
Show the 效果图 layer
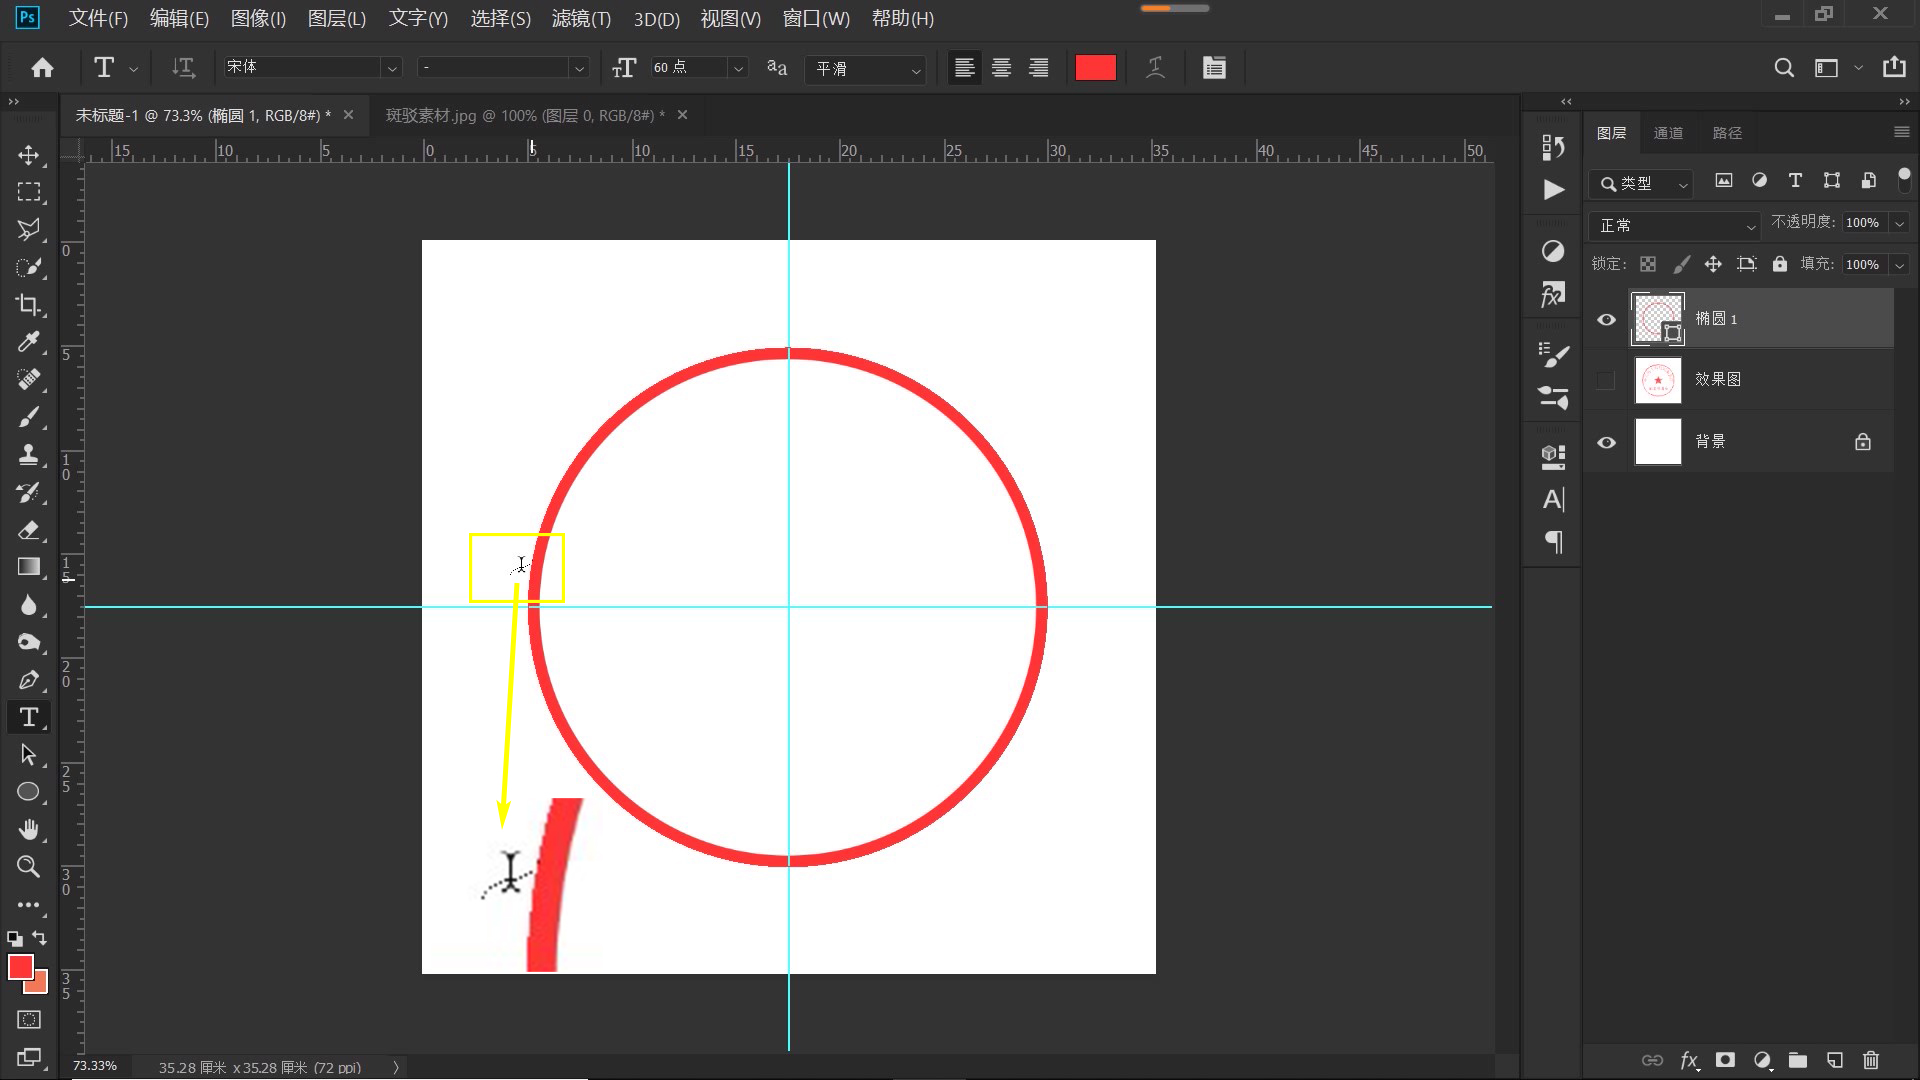coord(1606,380)
